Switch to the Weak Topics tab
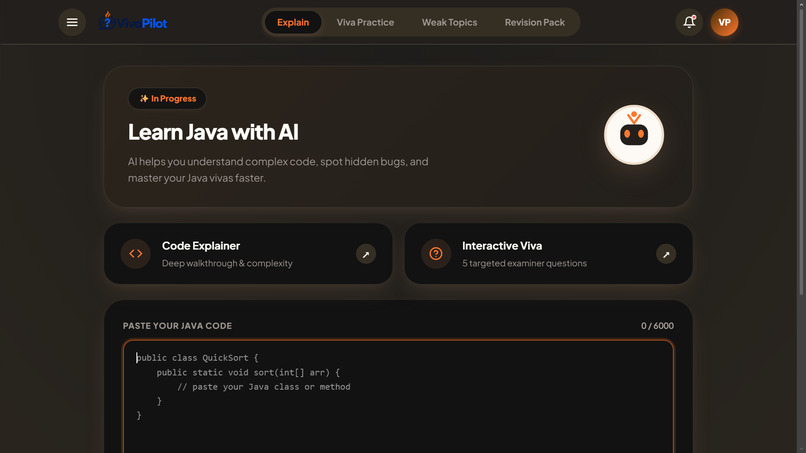The width and height of the screenshot is (806, 453). click(x=449, y=22)
